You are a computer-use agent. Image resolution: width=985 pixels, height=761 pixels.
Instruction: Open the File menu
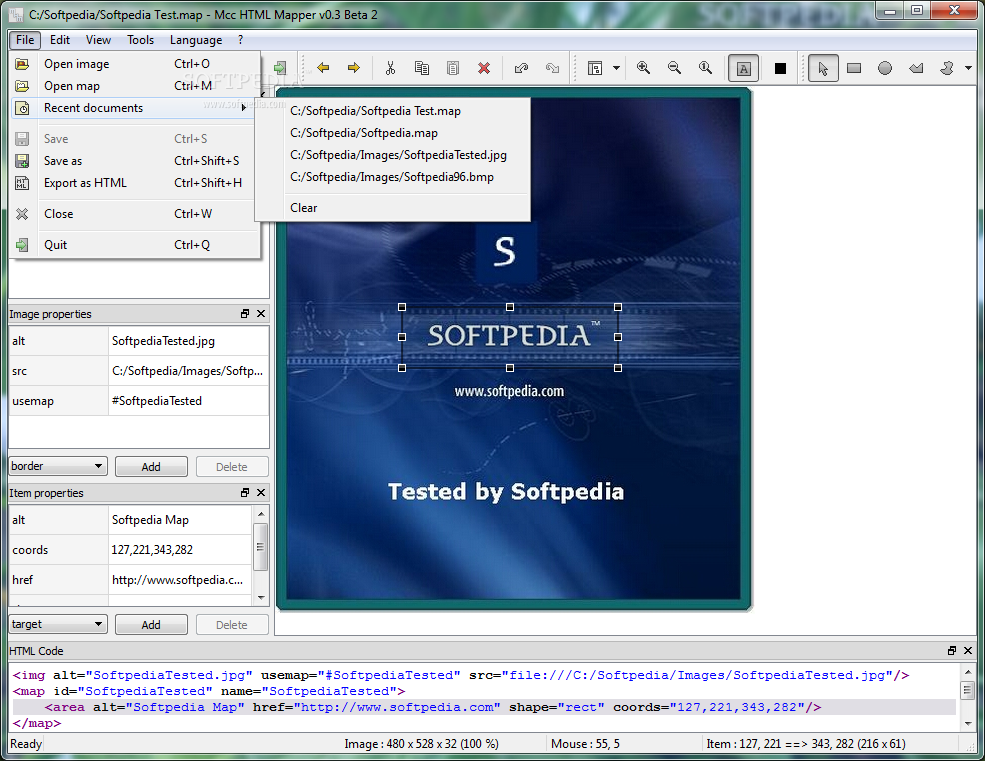click(x=25, y=40)
